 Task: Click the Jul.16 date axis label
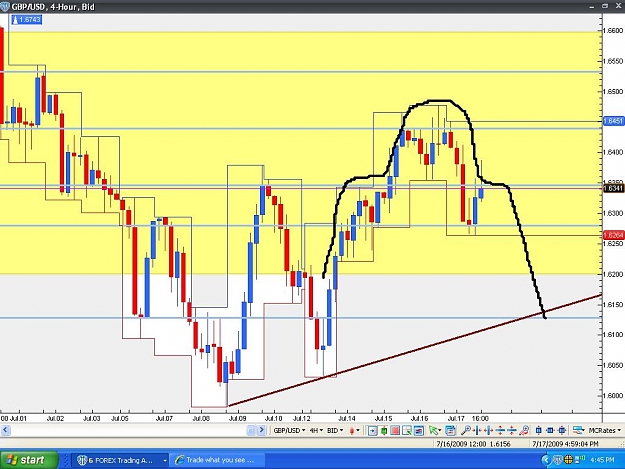pos(420,418)
